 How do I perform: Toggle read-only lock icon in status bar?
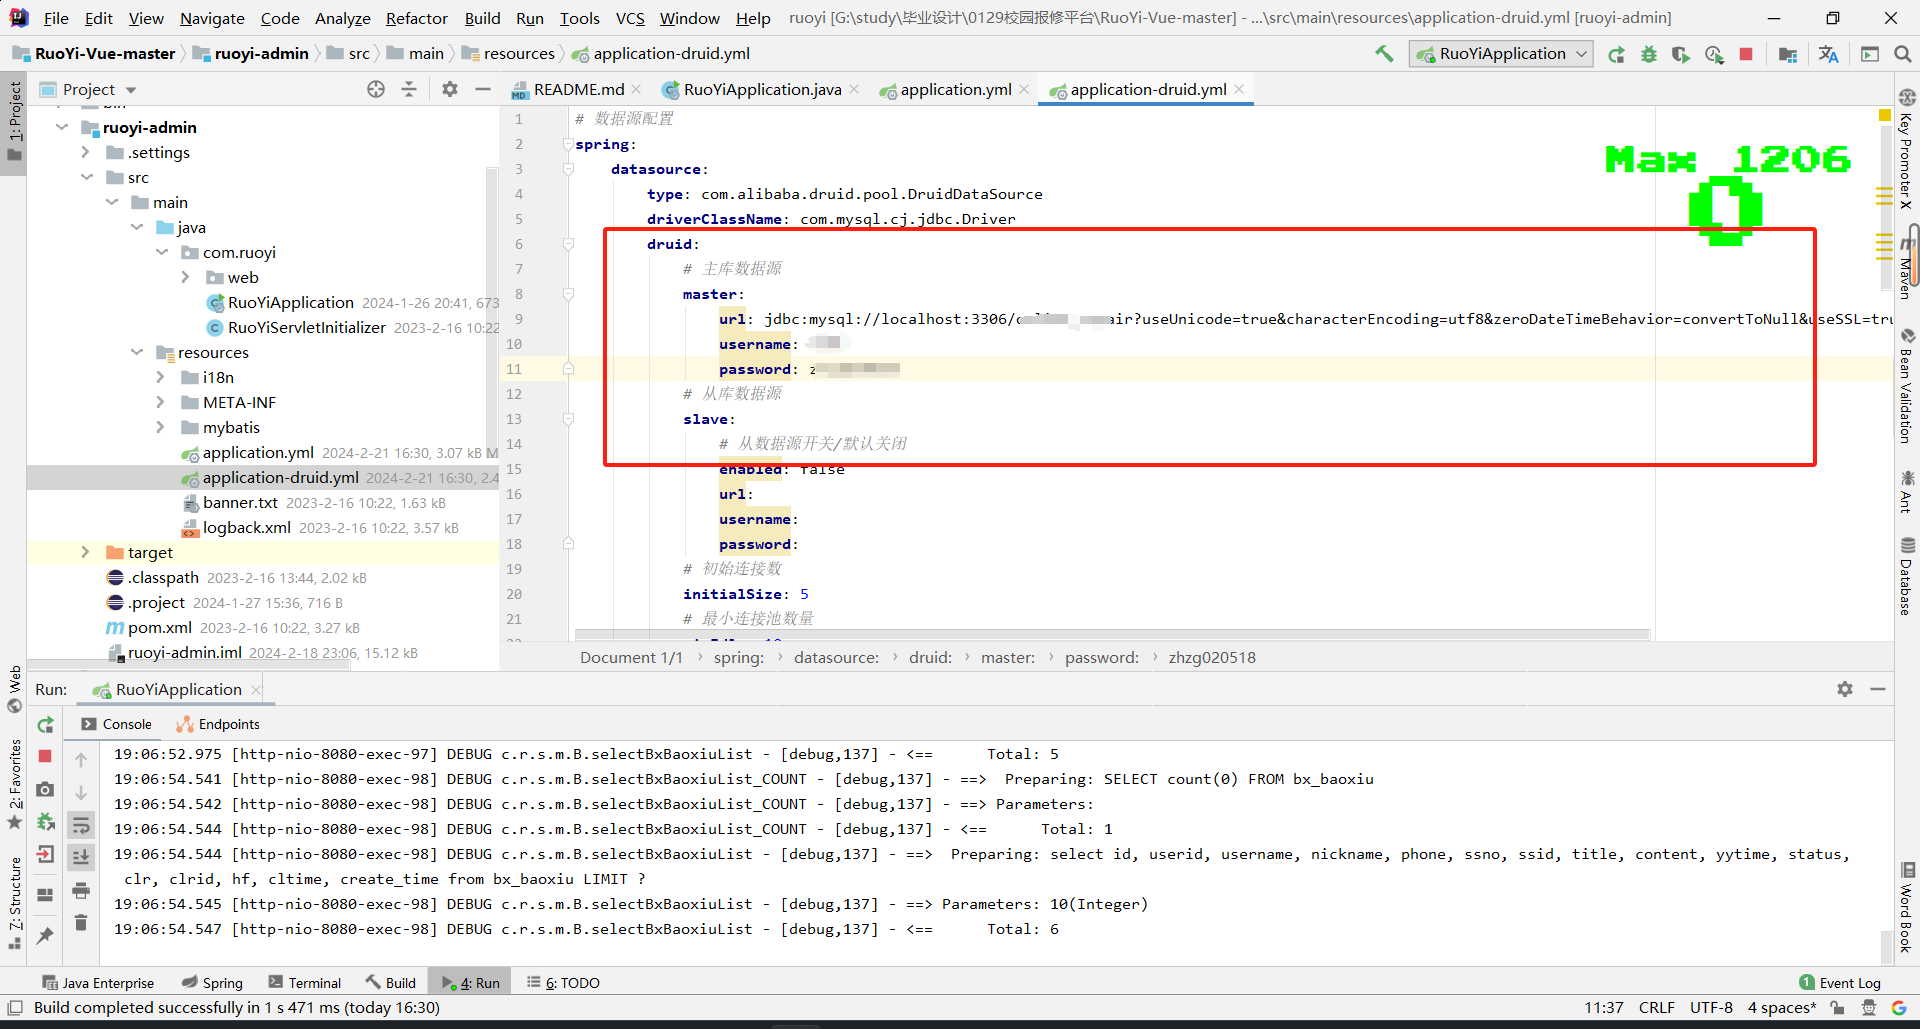pyautogui.click(x=1838, y=1008)
